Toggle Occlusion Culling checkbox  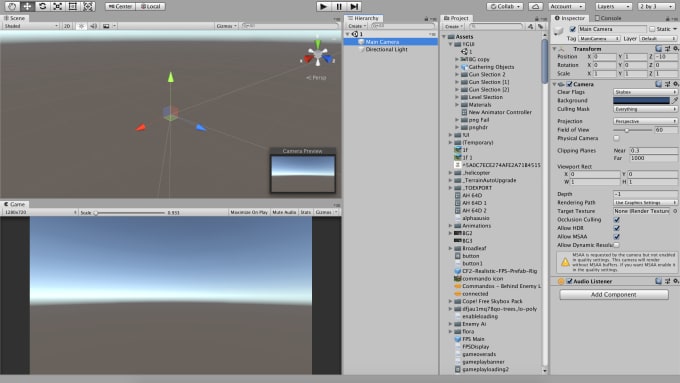click(616, 219)
